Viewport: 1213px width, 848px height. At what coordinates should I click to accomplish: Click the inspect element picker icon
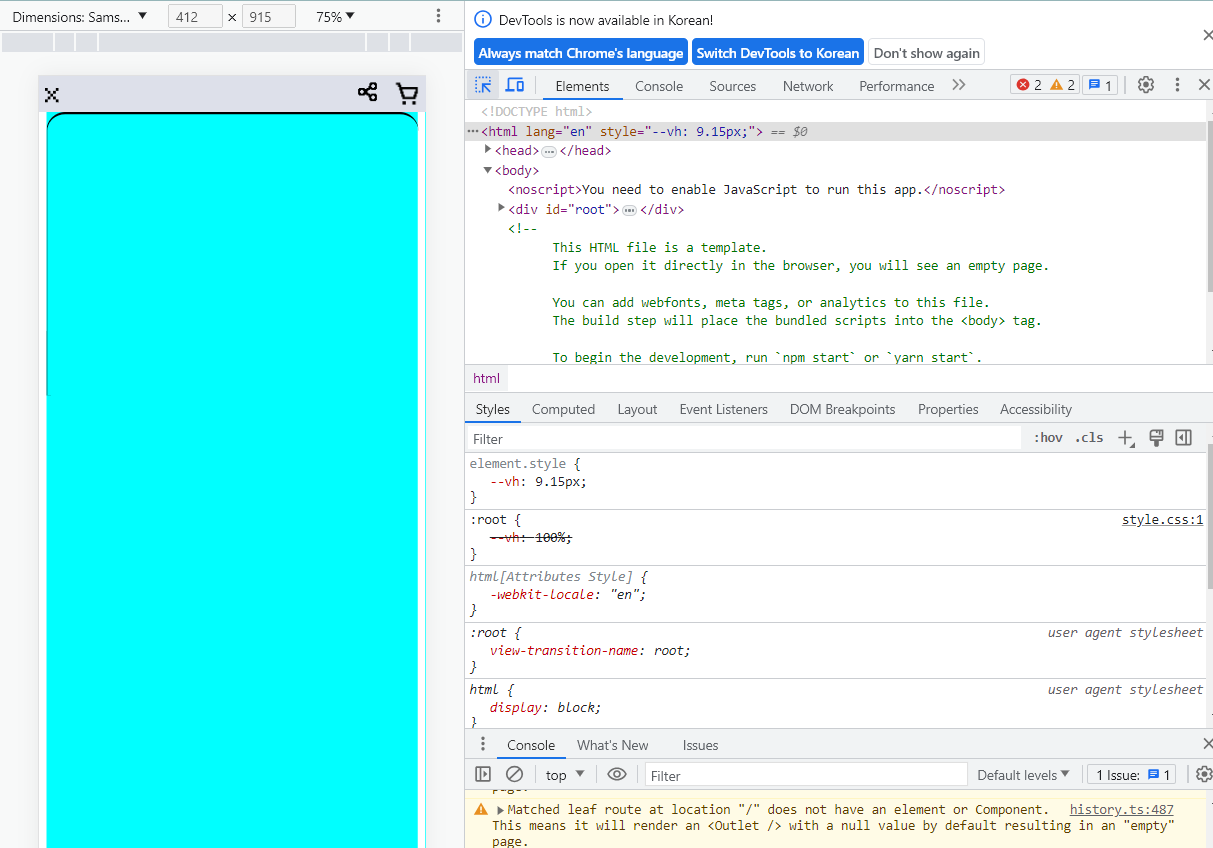point(484,85)
